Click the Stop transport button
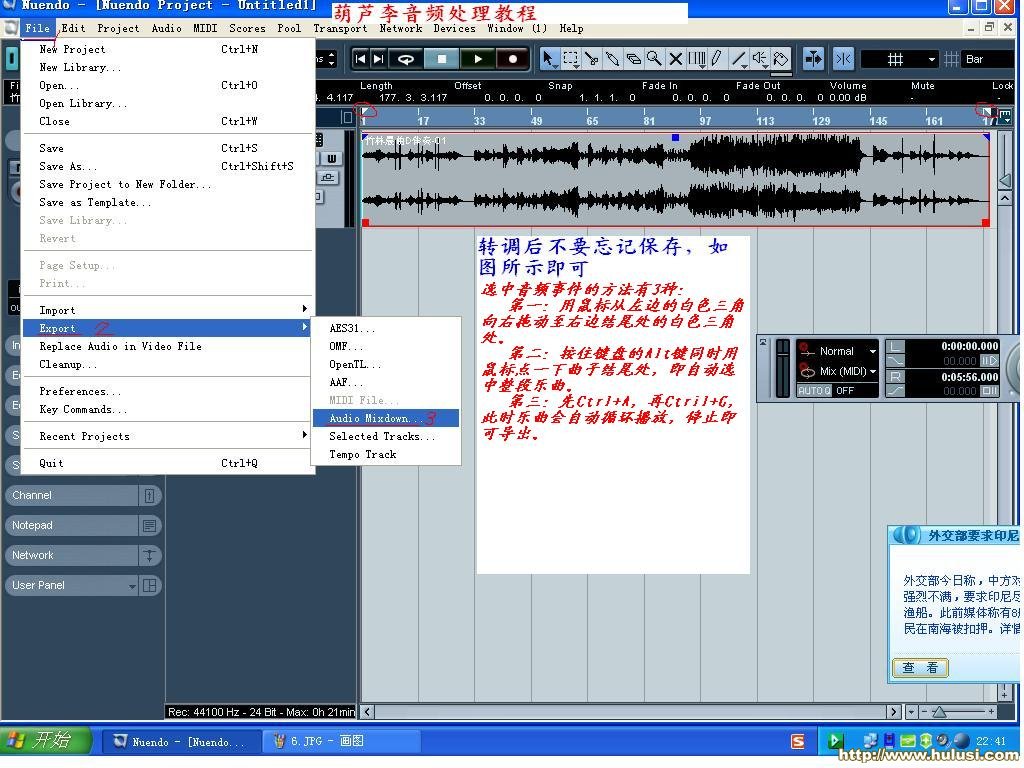1024x768 pixels. point(441,59)
